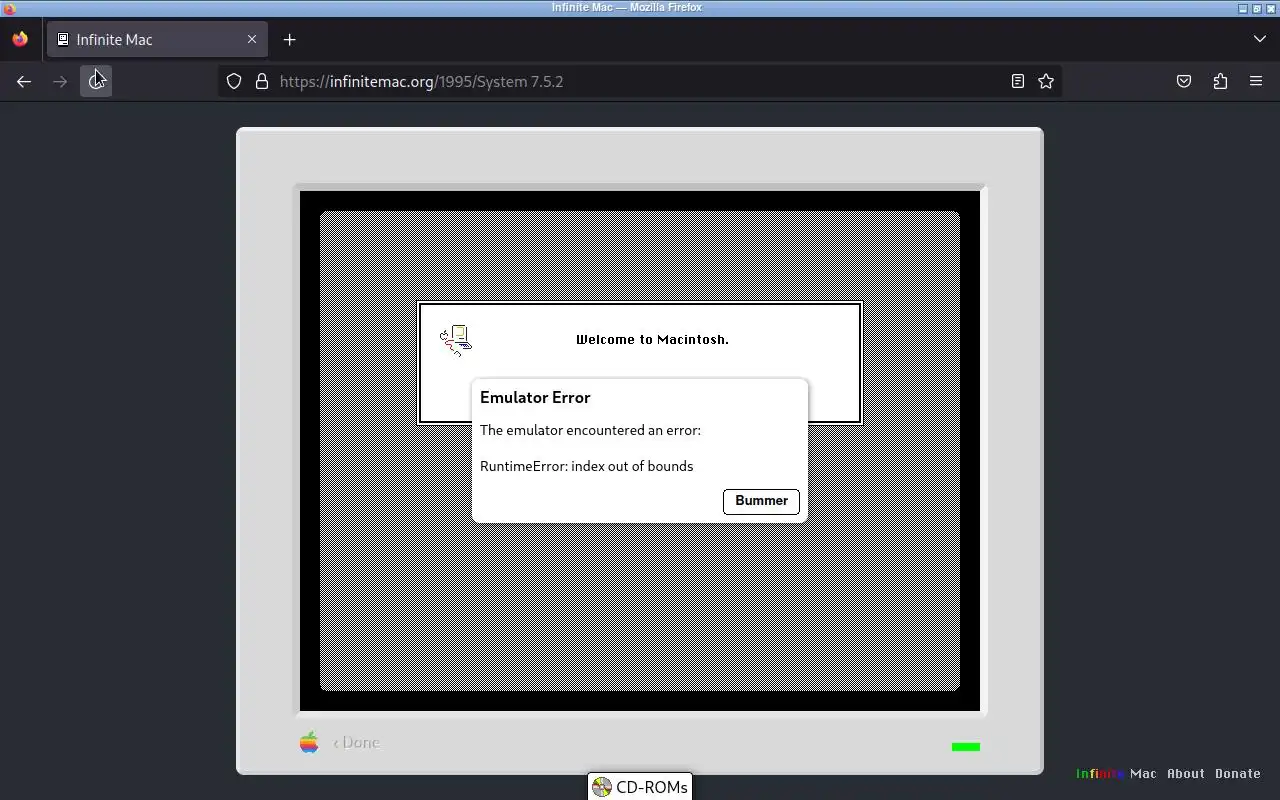Image resolution: width=1280 pixels, height=800 pixels.
Task: Open the CD-ROMs drawer tab
Action: (640, 787)
